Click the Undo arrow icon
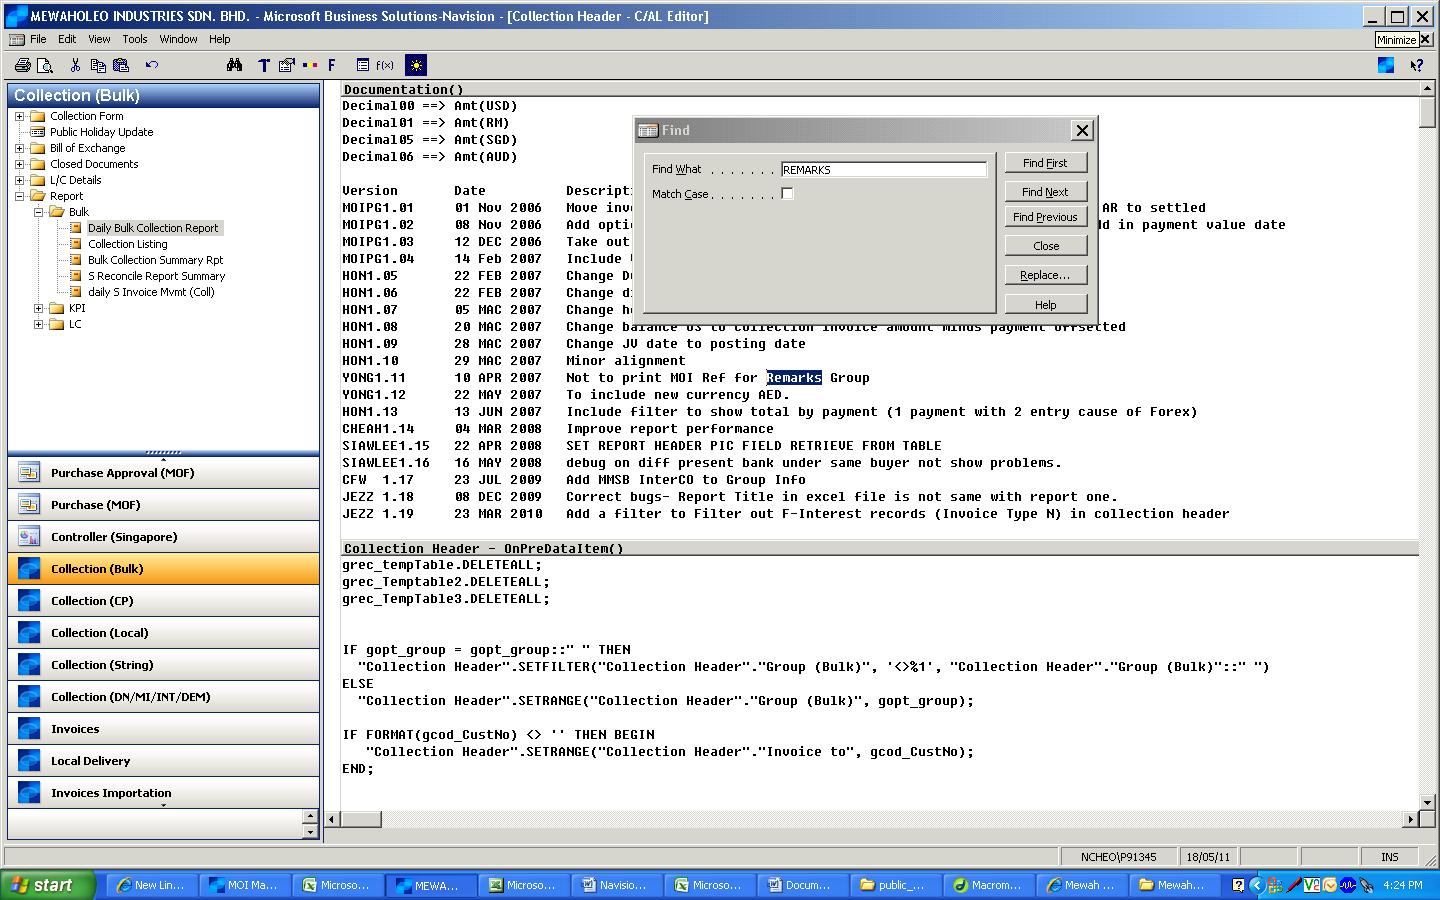The height and width of the screenshot is (900, 1440). click(x=152, y=65)
